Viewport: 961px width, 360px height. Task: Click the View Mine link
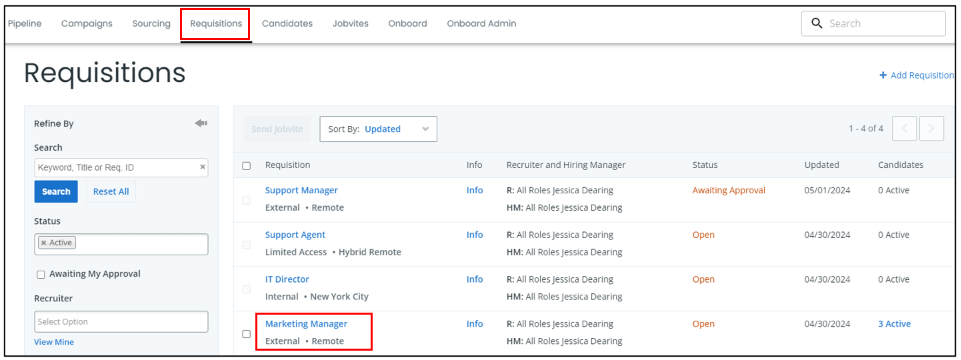tap(54, 342)
